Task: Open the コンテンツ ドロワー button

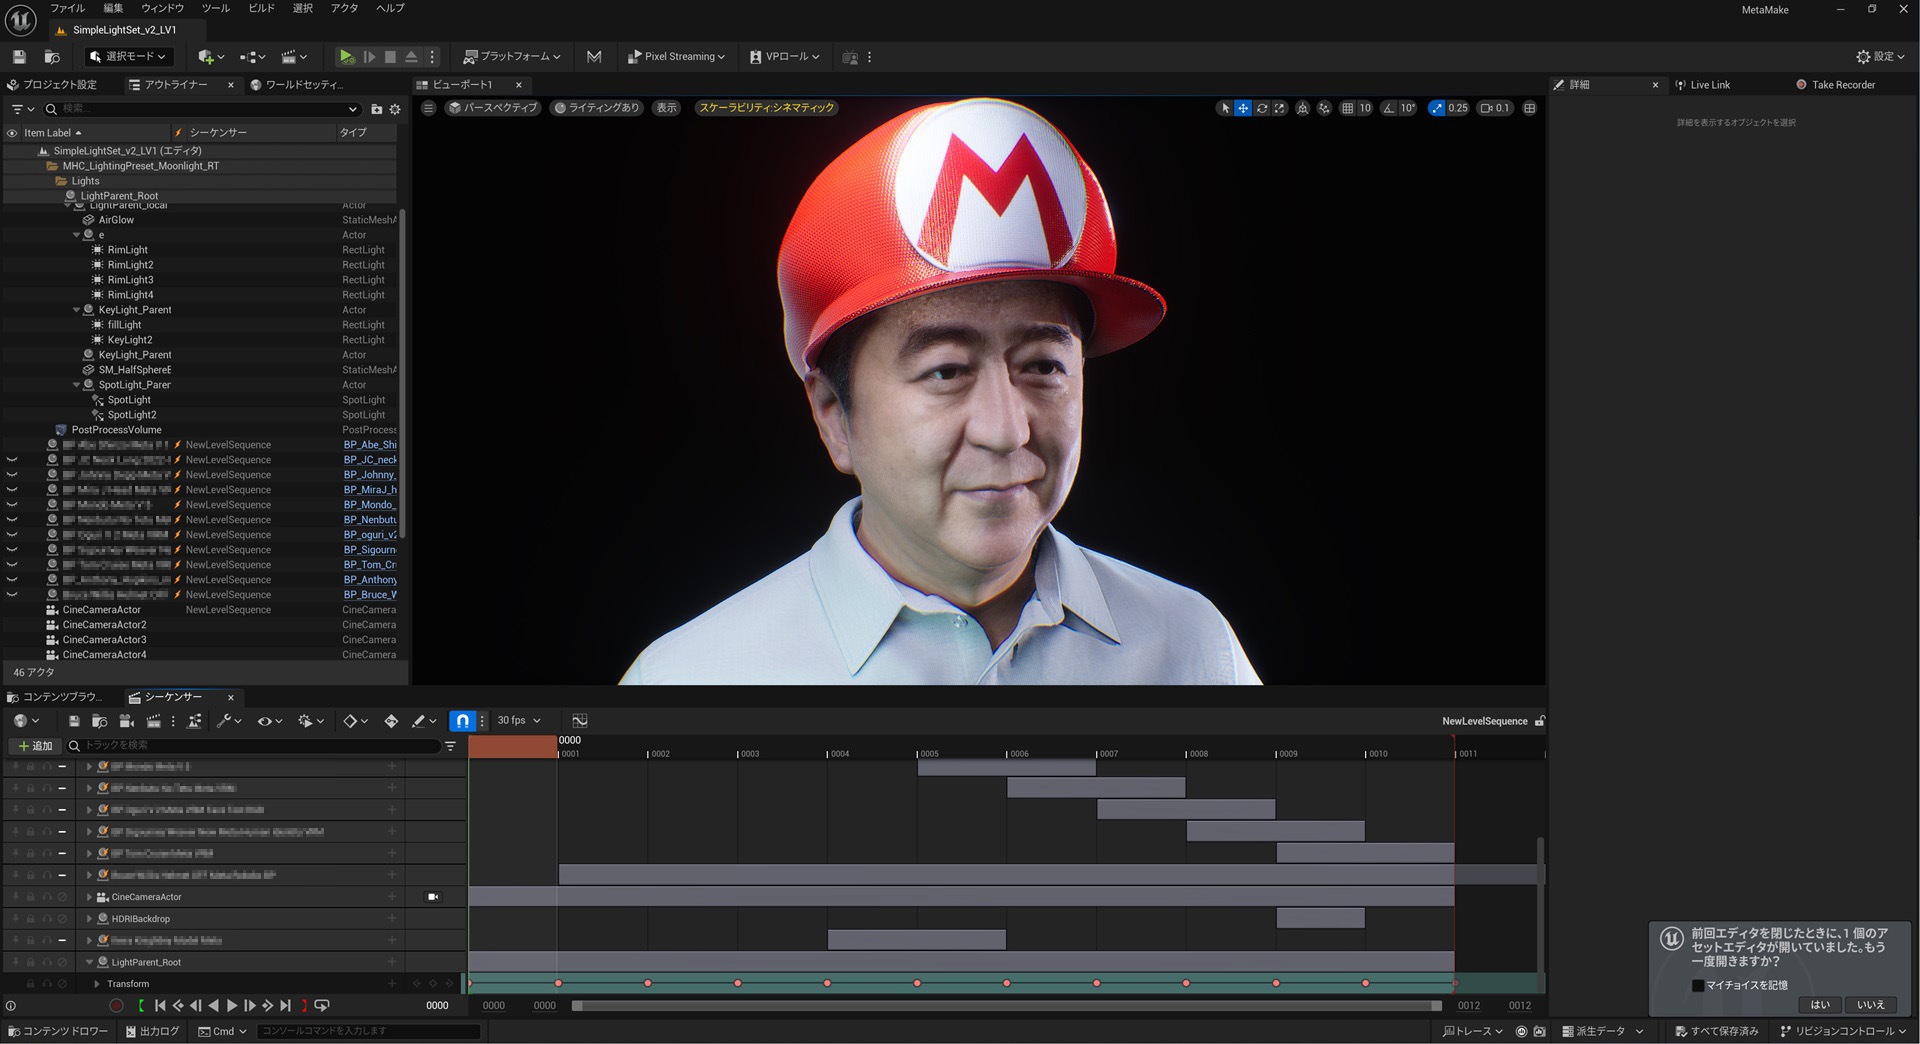Action: tap(58, 1031)
